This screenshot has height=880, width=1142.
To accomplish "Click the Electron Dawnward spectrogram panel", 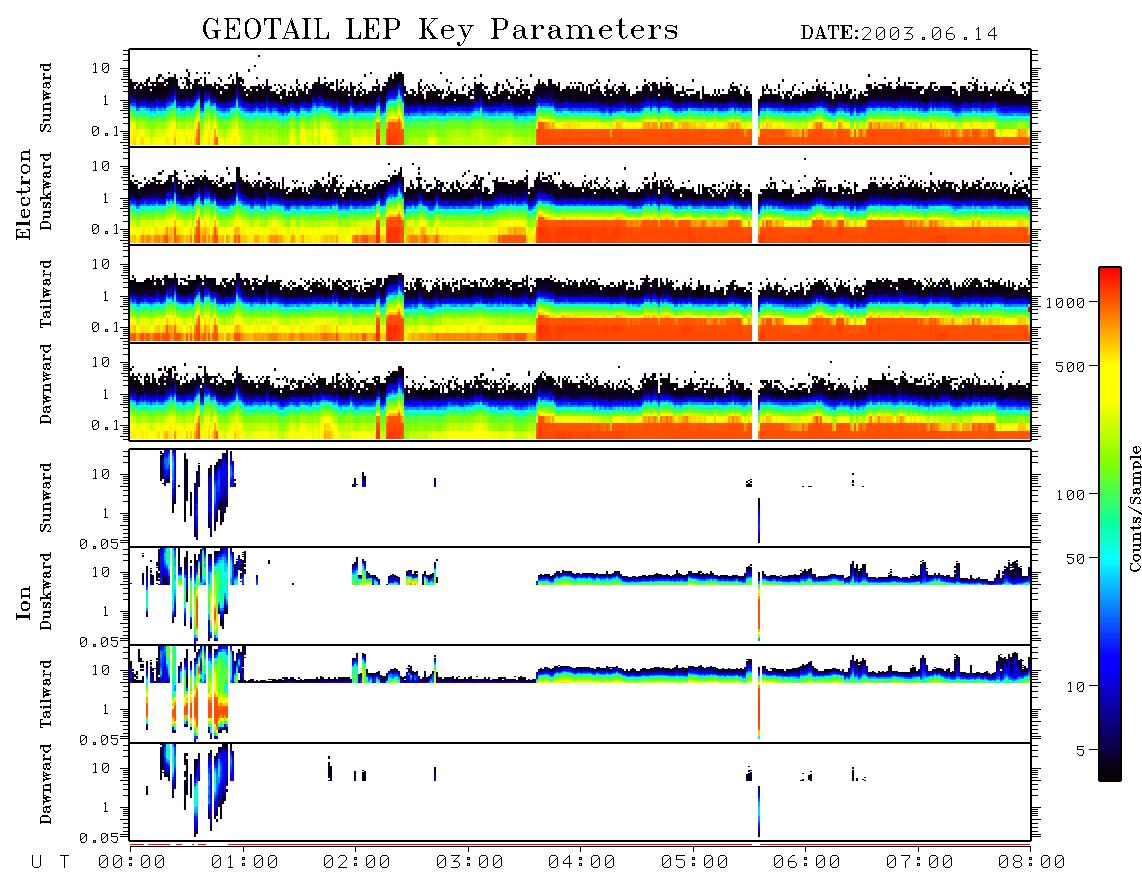I will (x=580, y=392).
